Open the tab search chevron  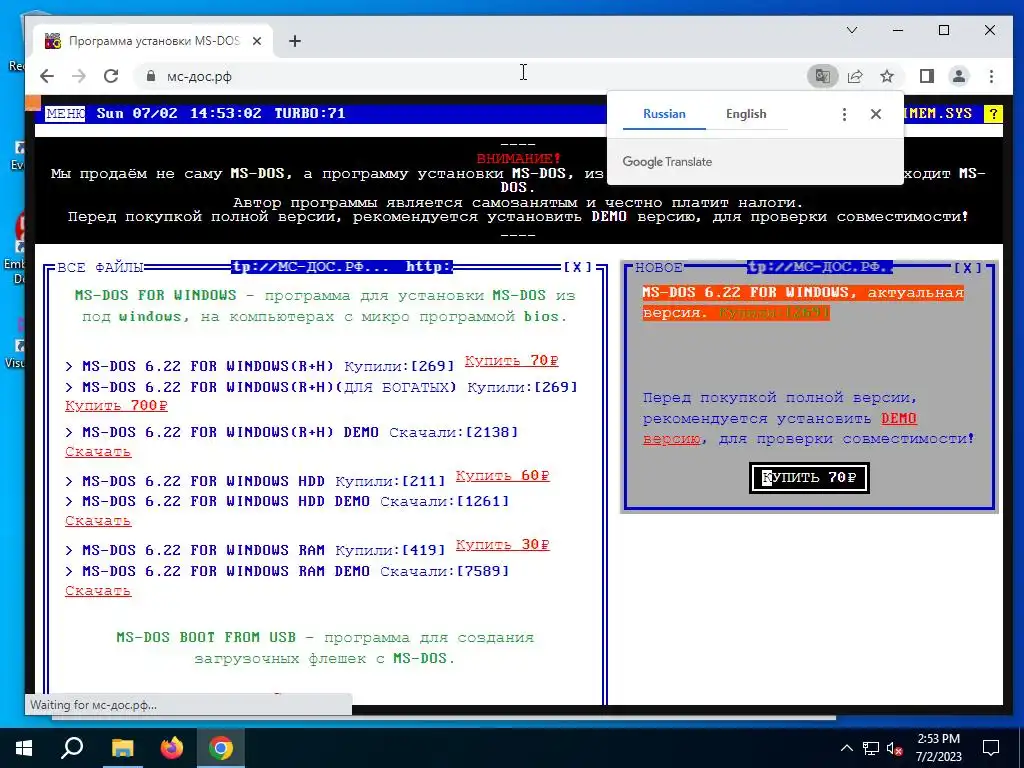click(x=852, y=30)
